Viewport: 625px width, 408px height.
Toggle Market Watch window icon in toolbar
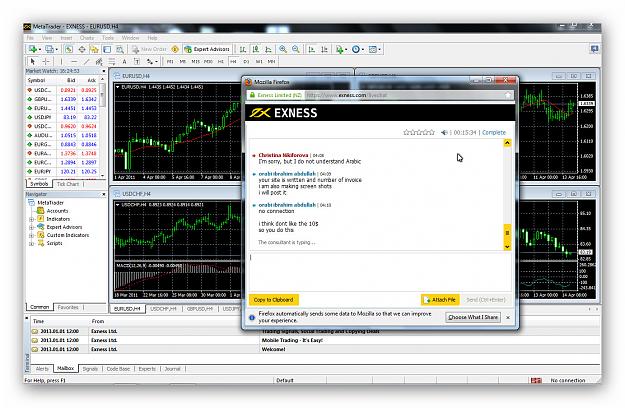point(69,49)
